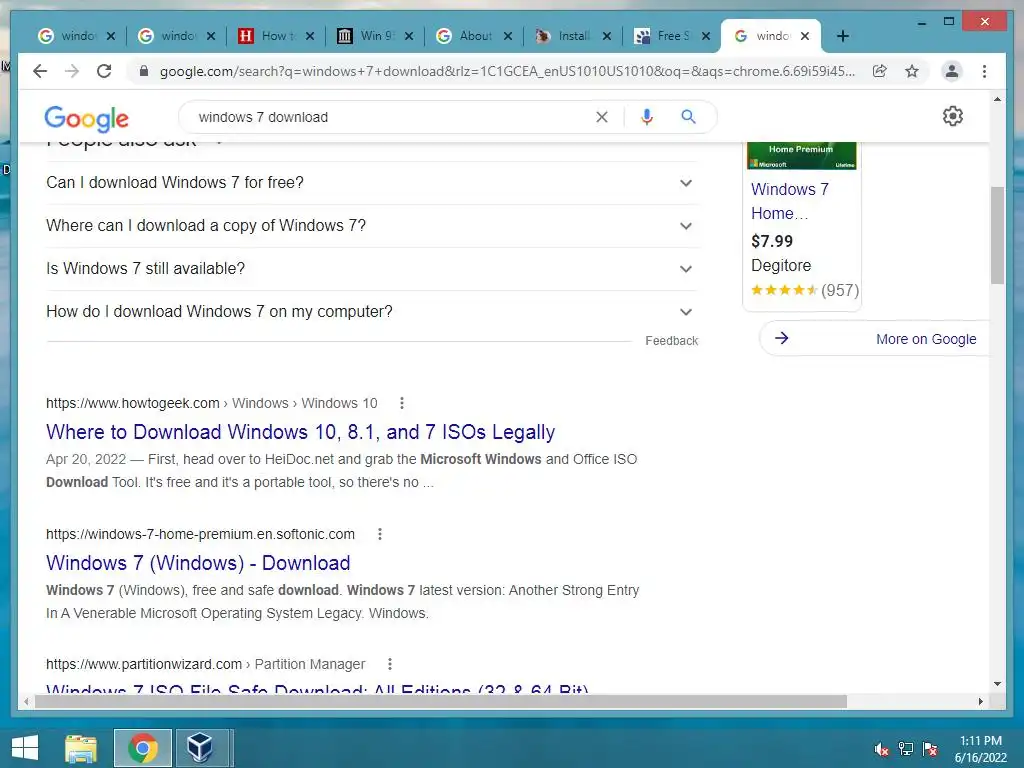Screen dimensions: 1024x768
Task: Click the scroll down arrow
Action: coord(997,684)
